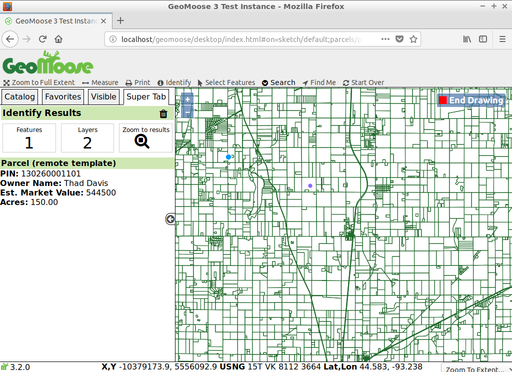Click the Layers count box
Image resolution: width=512 pixels, height=372 pixels.
(87, 138)
